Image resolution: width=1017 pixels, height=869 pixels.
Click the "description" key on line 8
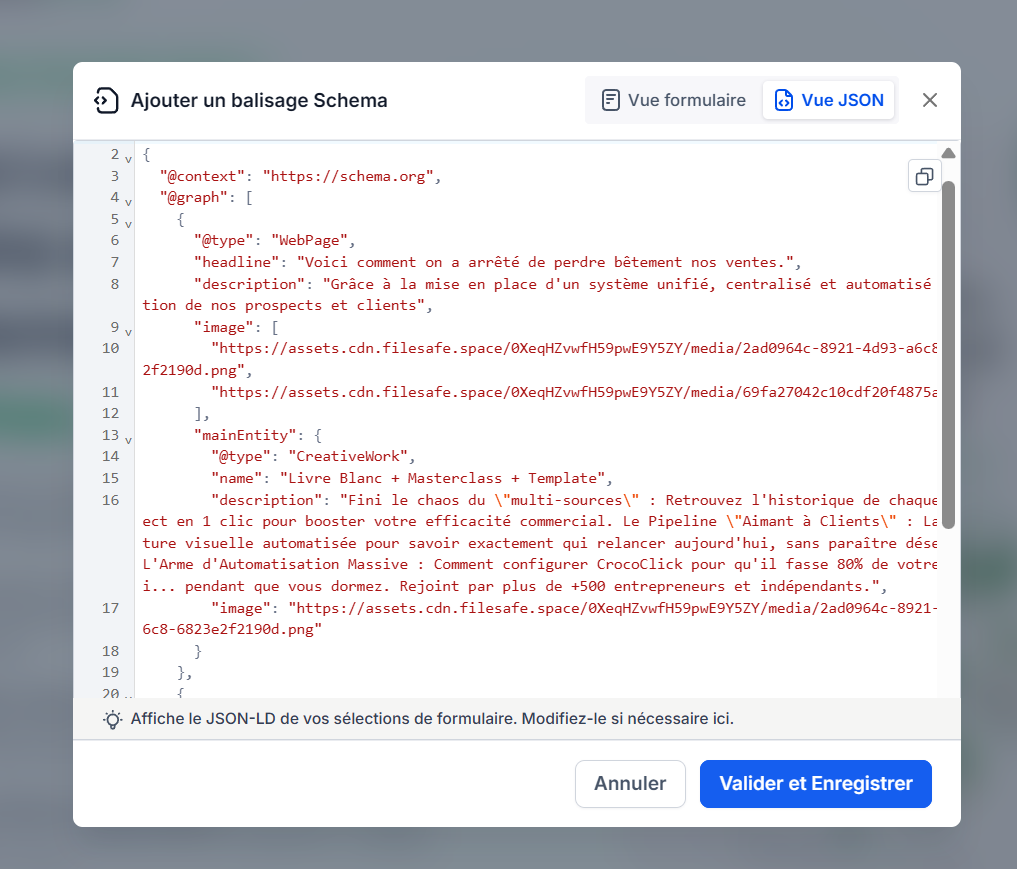pyautogui.click(x=249, y=284)
